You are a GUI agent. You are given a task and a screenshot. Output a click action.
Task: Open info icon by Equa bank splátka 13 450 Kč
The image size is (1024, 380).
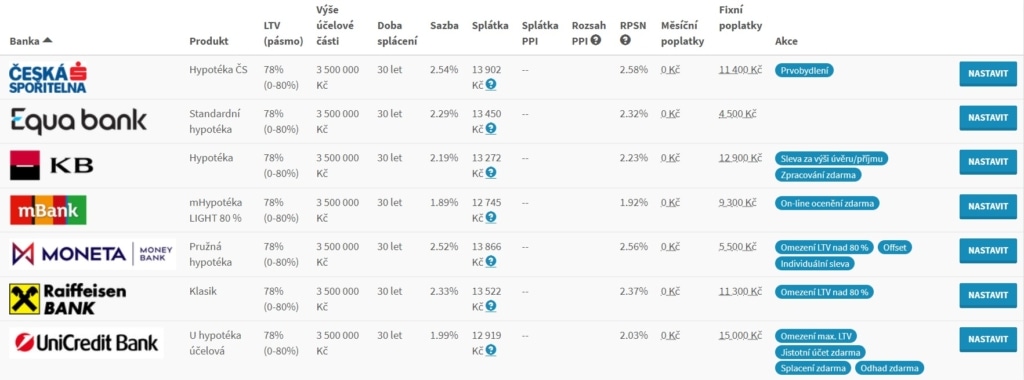tap(490, 129)
